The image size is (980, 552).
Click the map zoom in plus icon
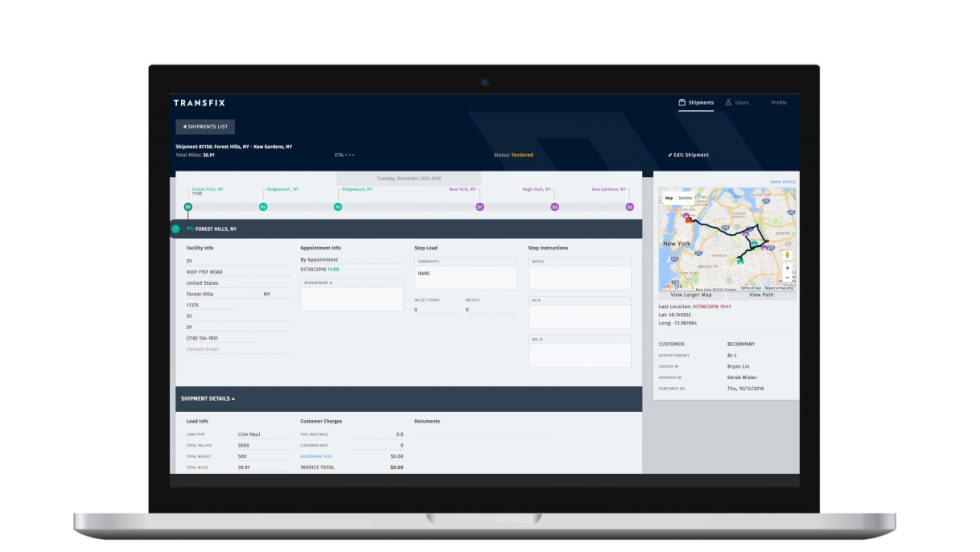coord(788,269)
